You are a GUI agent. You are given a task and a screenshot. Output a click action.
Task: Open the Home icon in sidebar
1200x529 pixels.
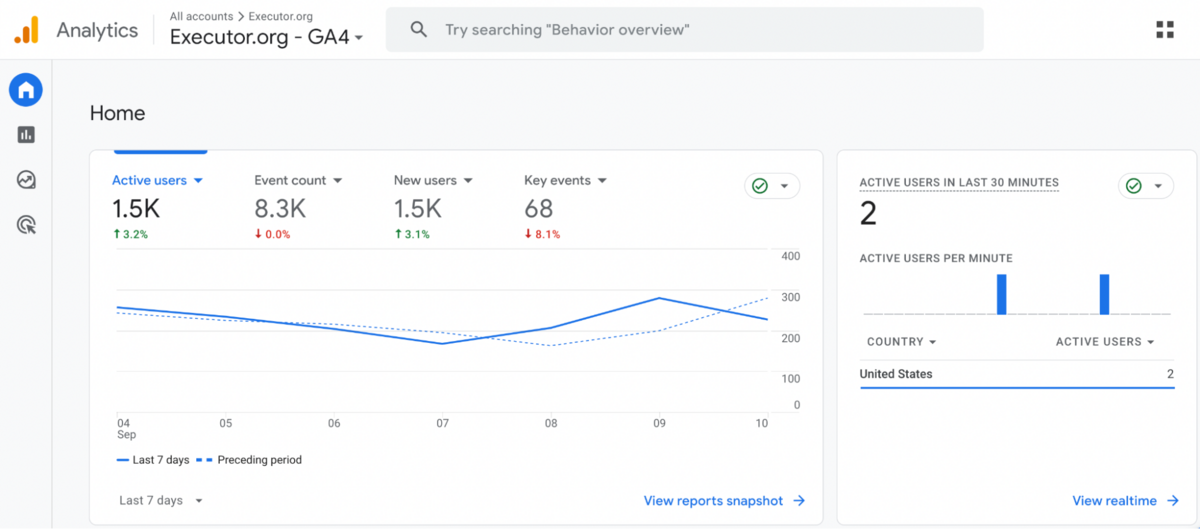coord(26,90)
